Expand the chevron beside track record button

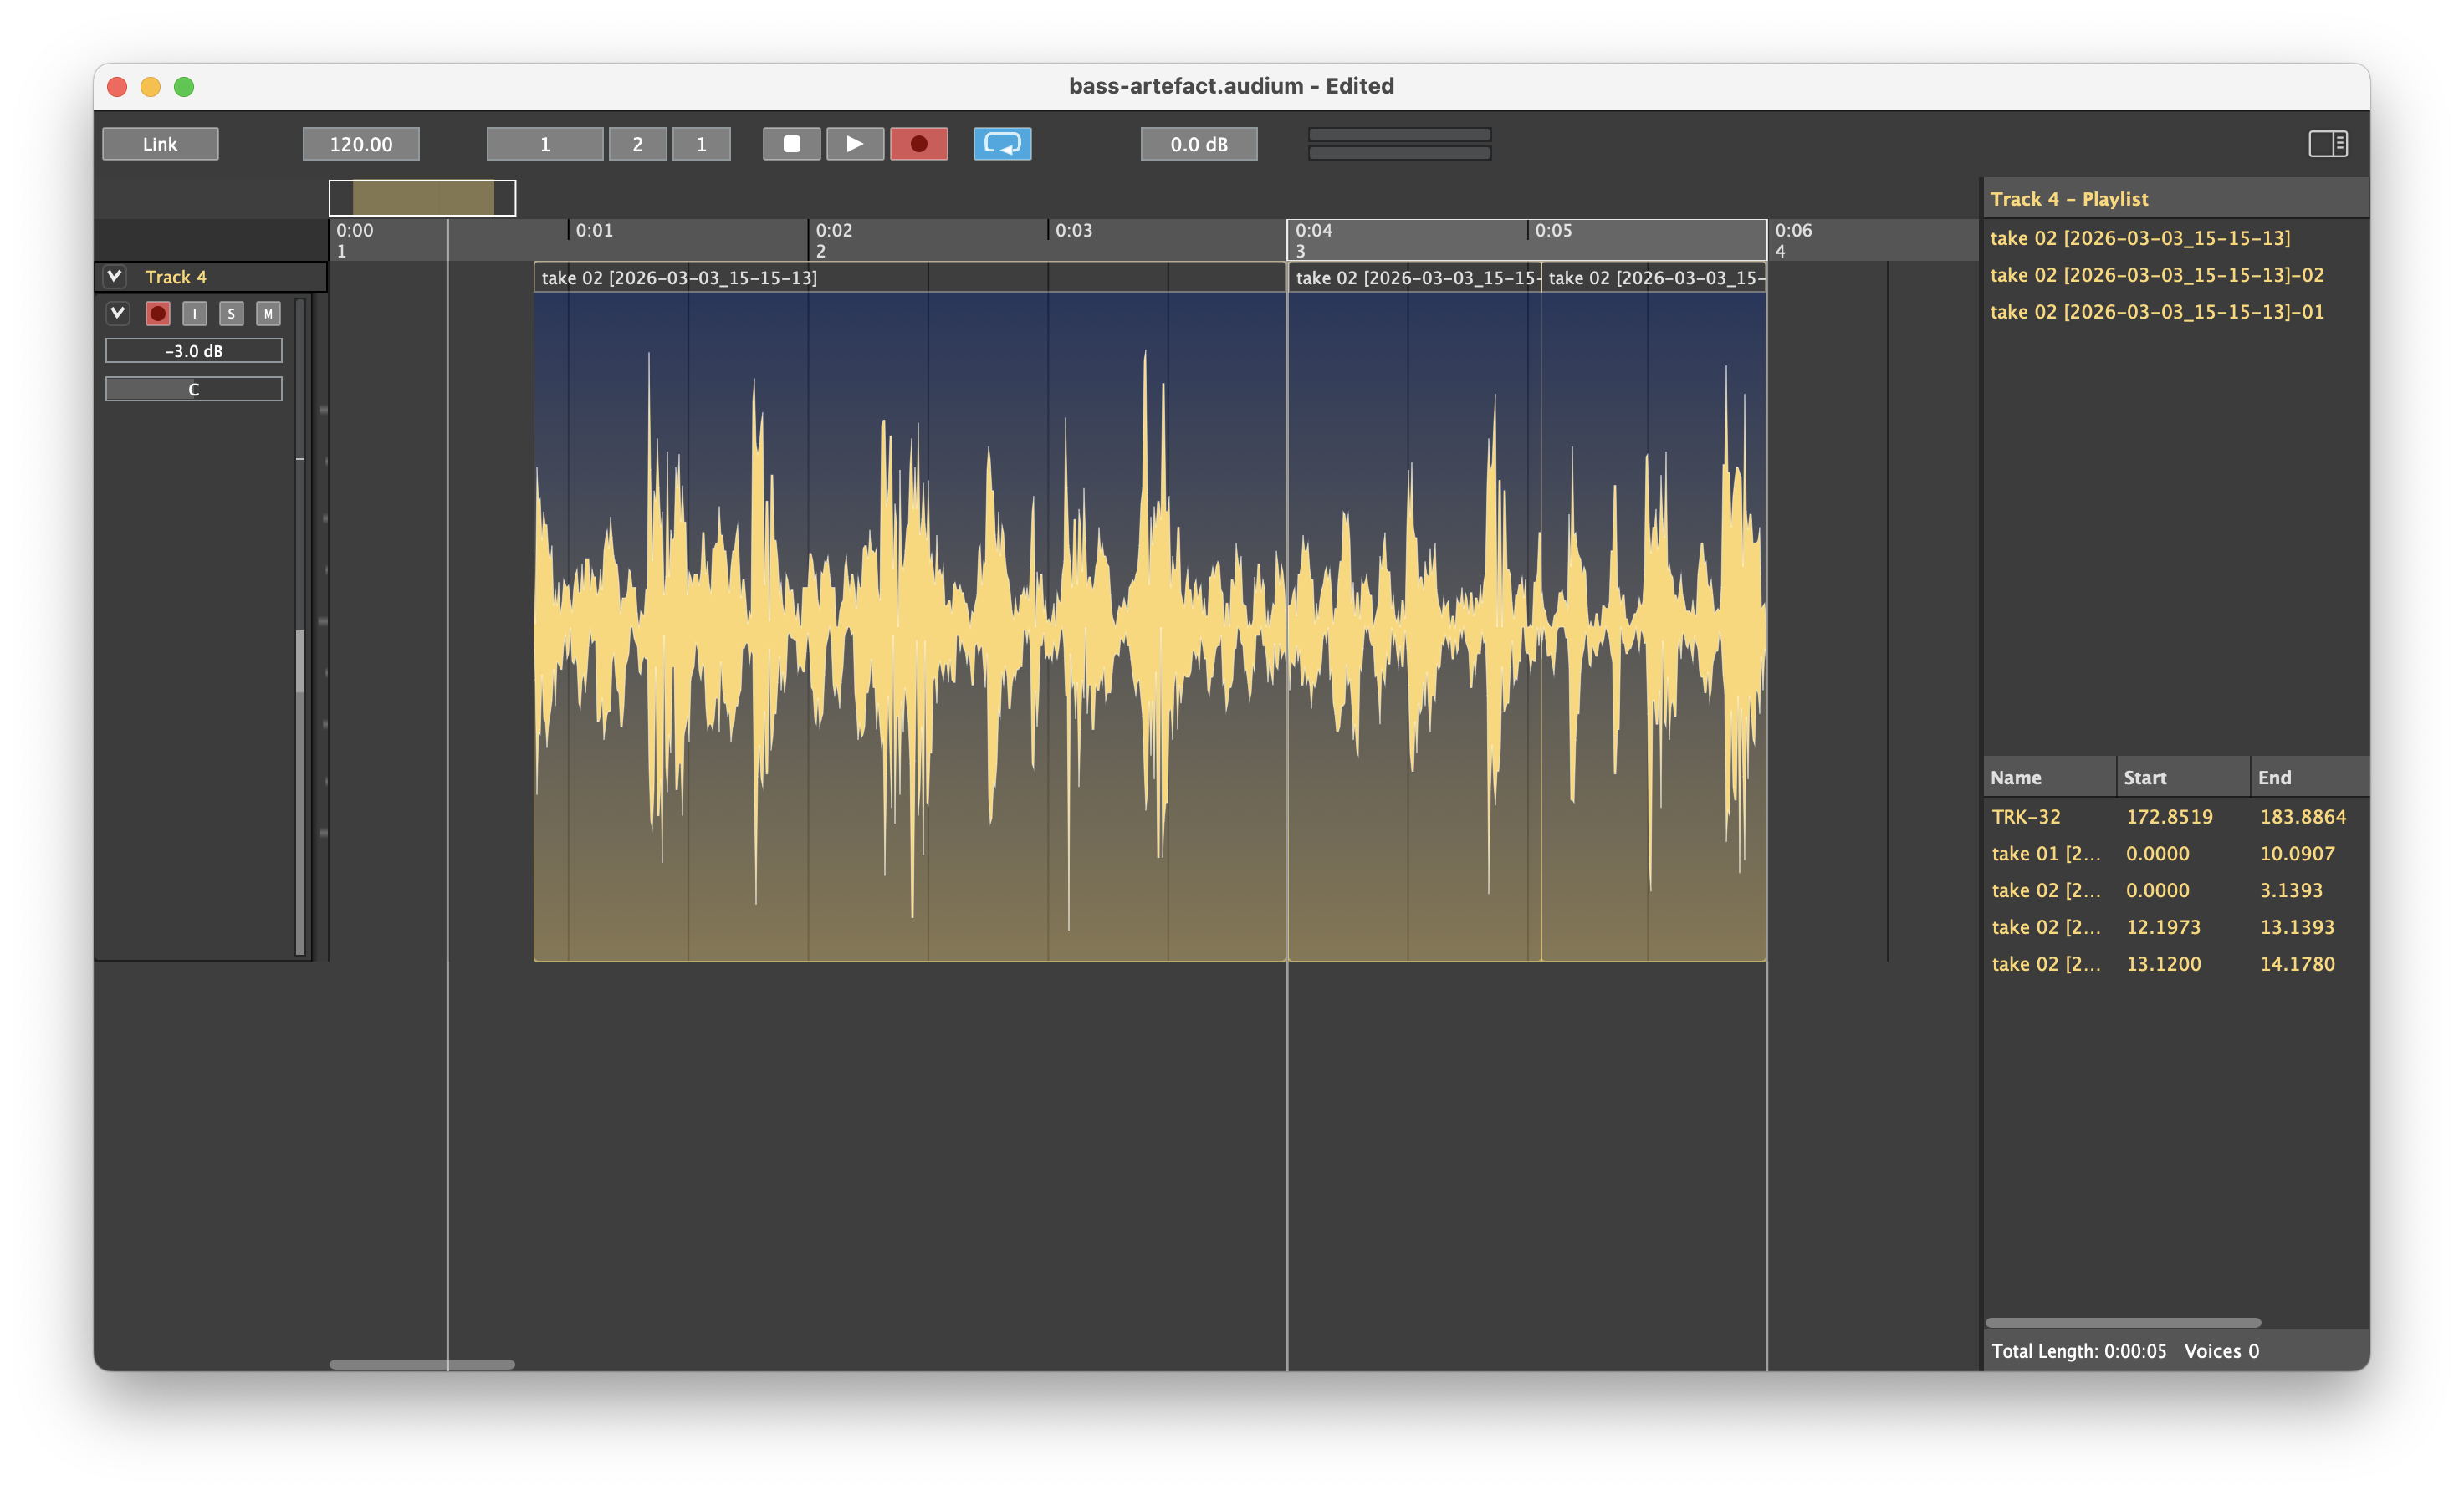pyautogui.click(x=118, y=313)
